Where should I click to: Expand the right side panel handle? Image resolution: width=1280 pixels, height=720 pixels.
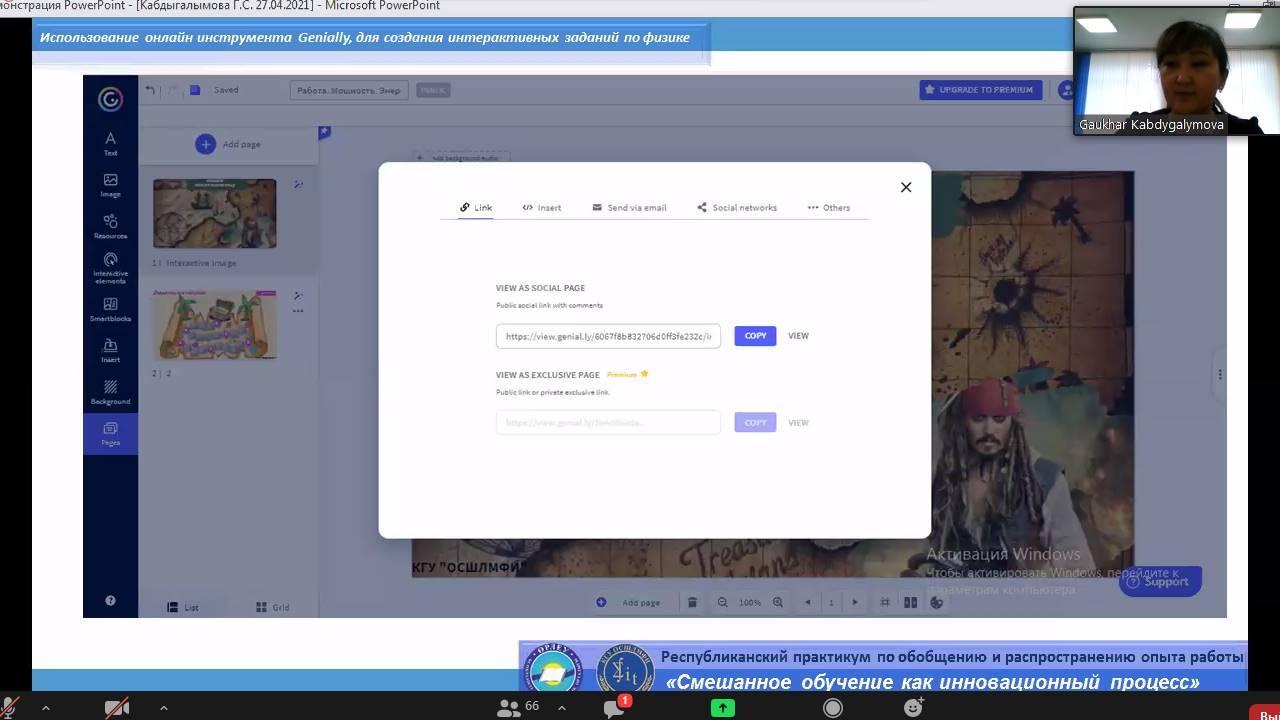tap(1220, 374)
